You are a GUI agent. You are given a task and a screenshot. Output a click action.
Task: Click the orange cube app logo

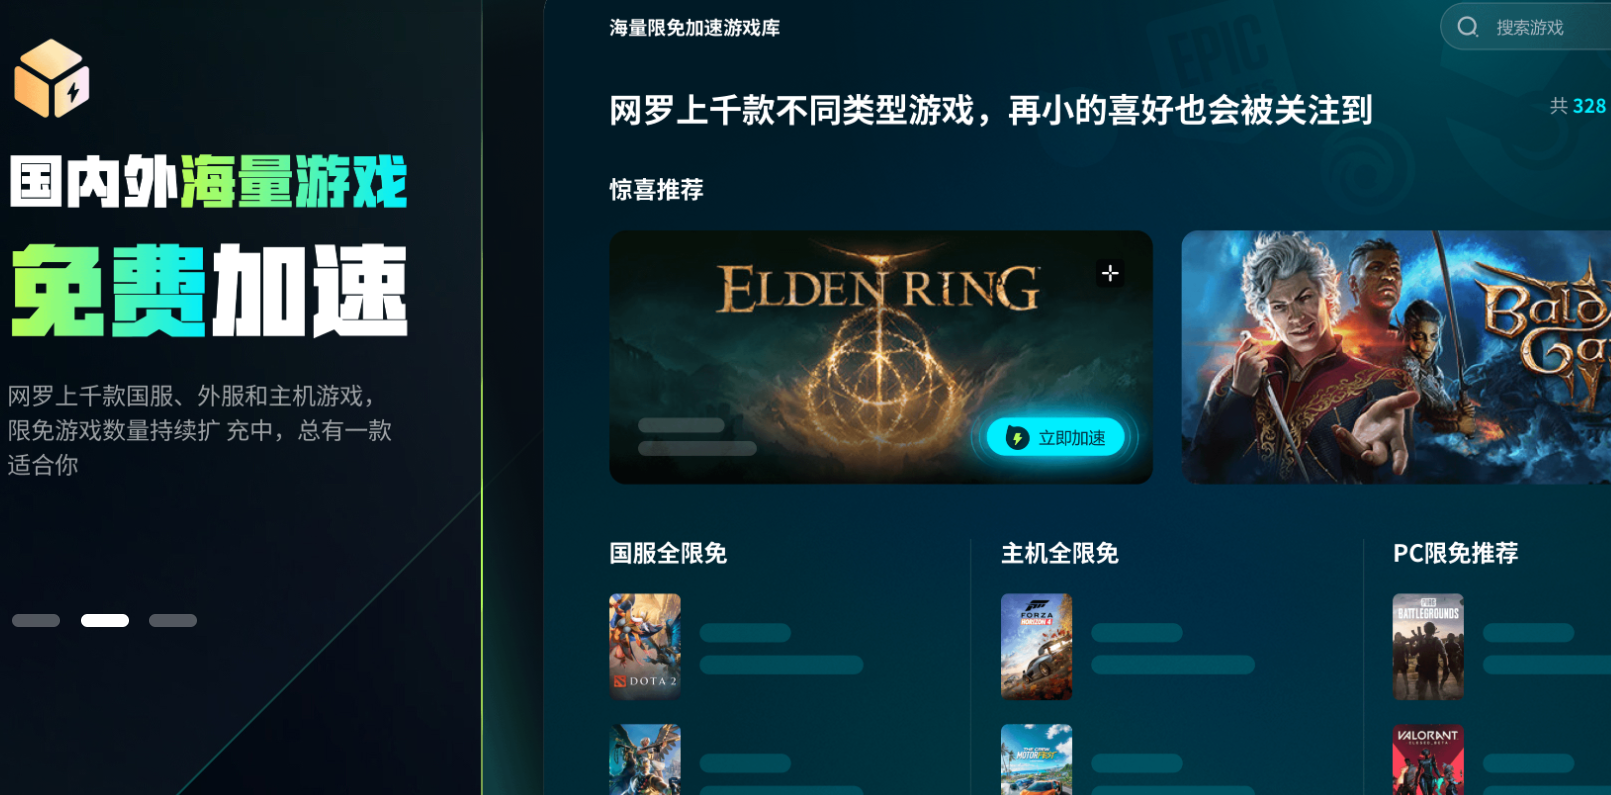52,78
